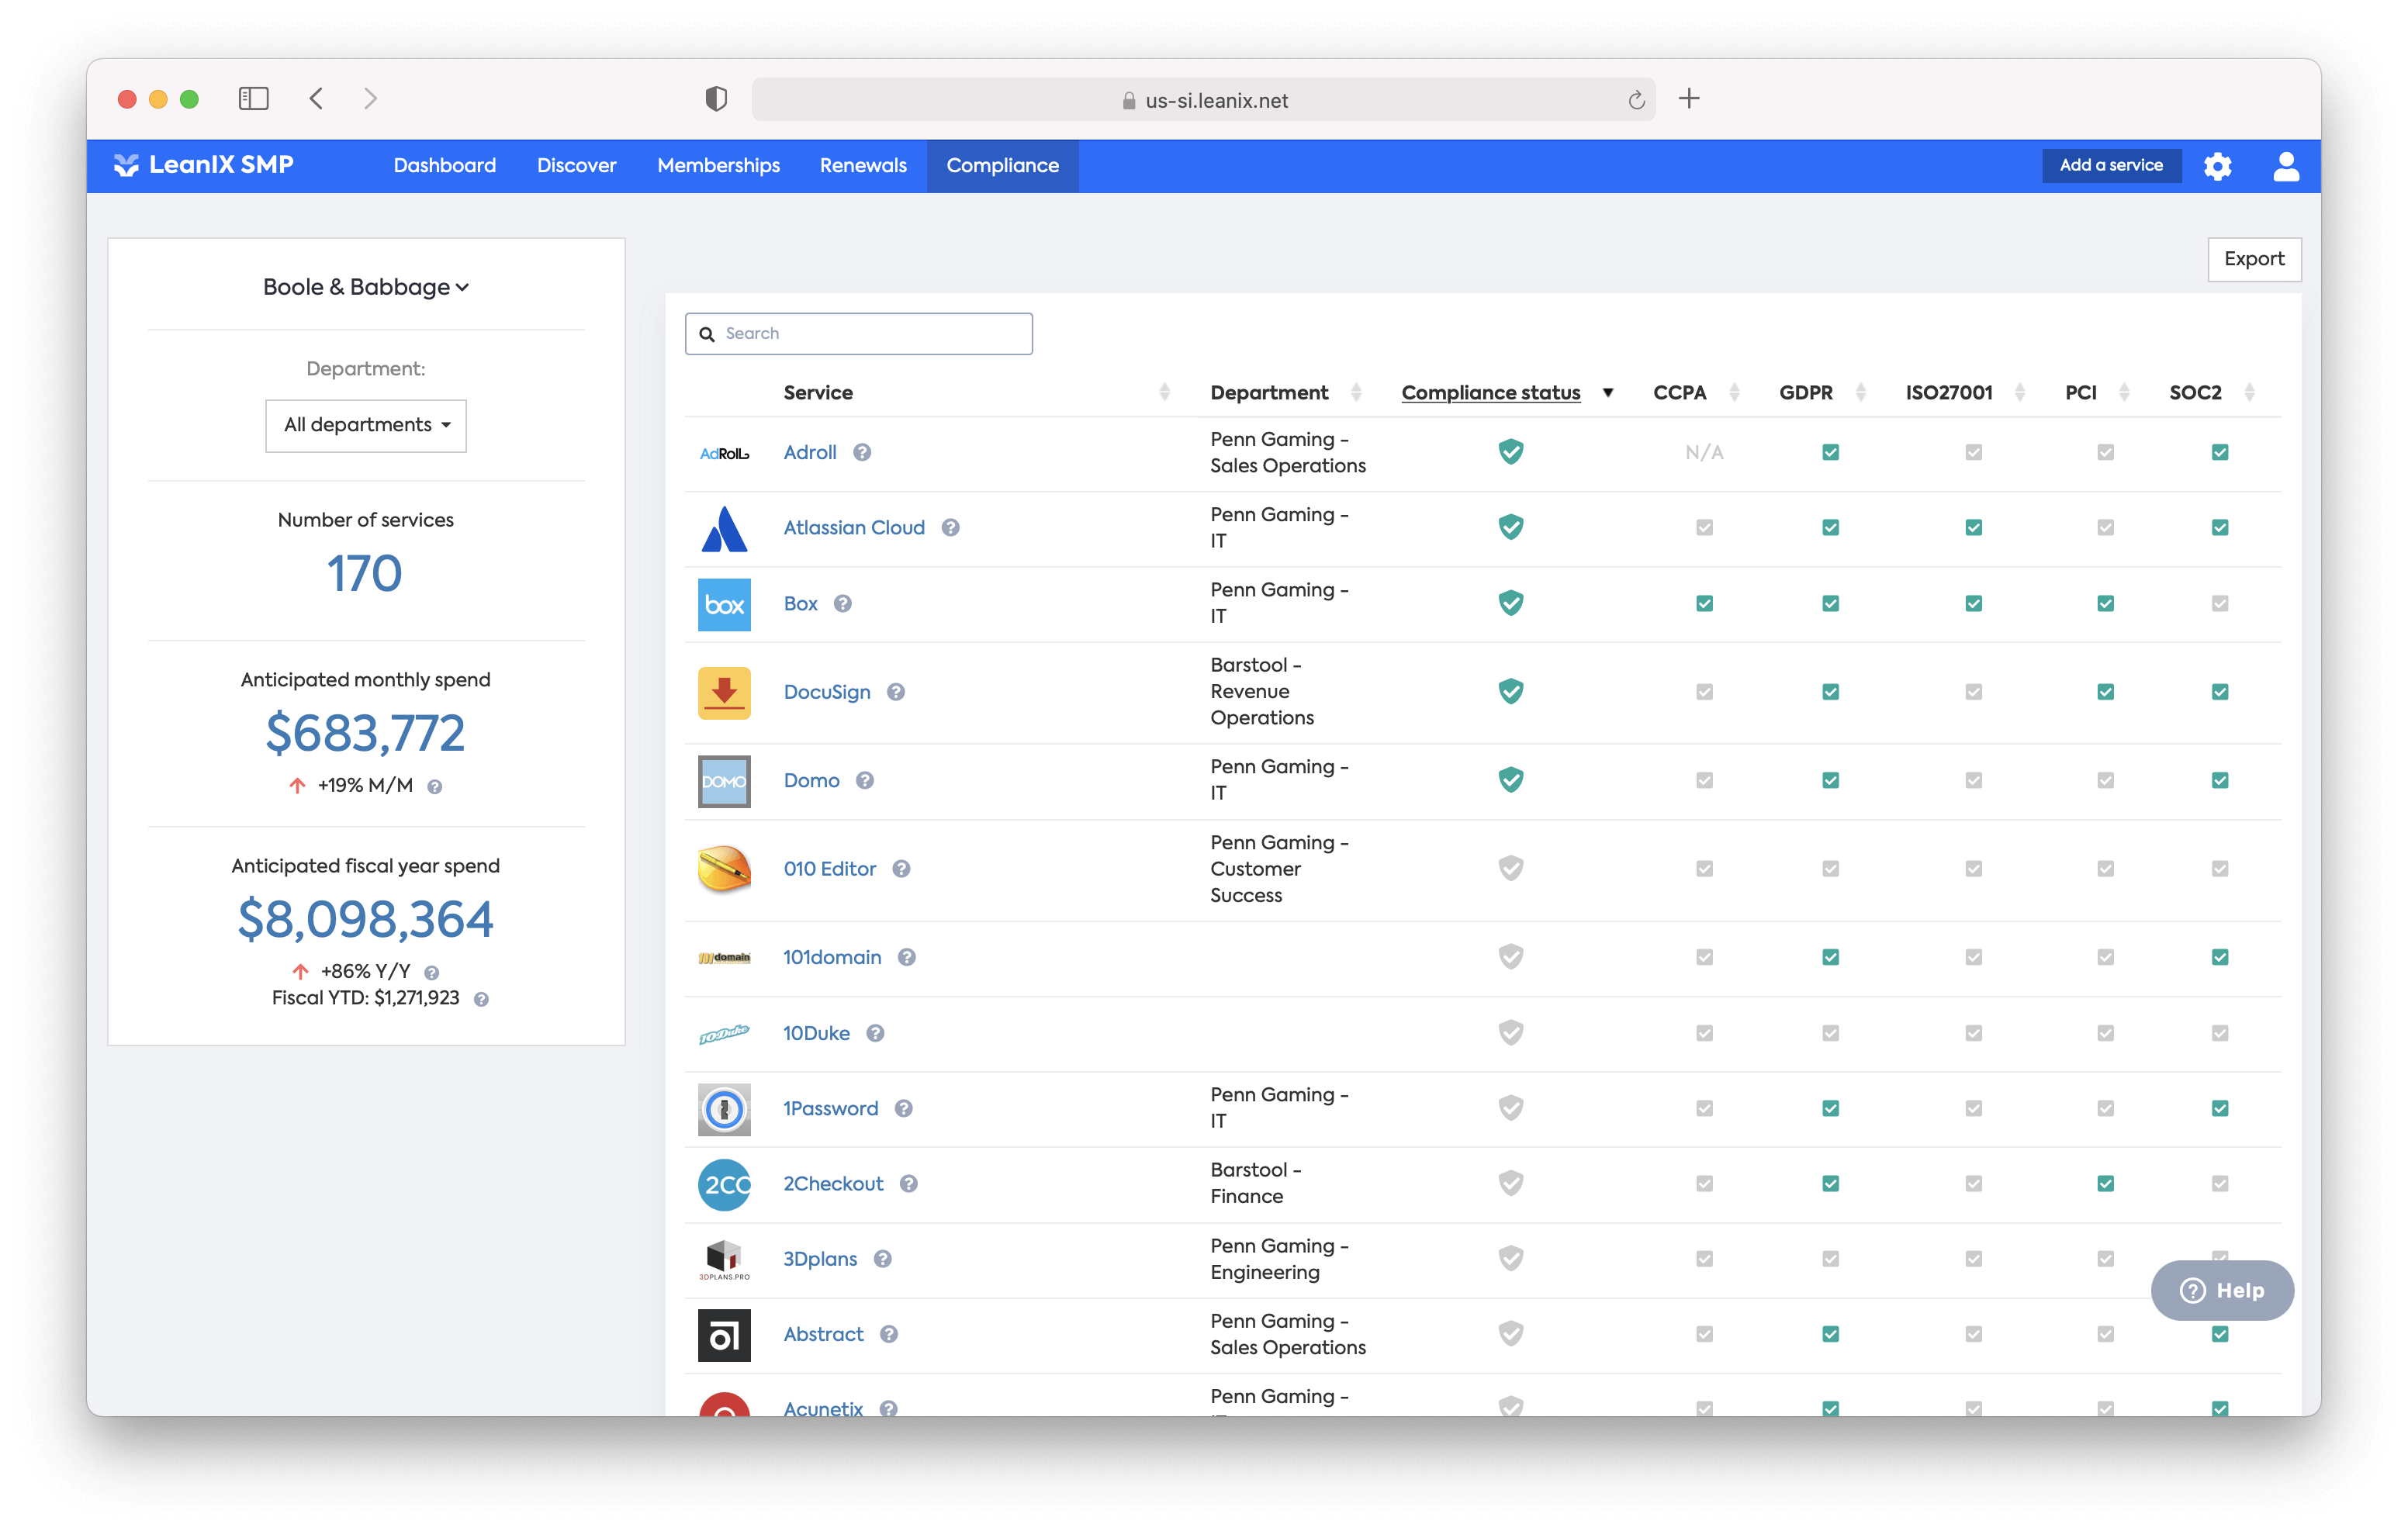Sort by Compliance status column header
Viewport: 2408px width, 1531px height.
[x=1490, y=392]
